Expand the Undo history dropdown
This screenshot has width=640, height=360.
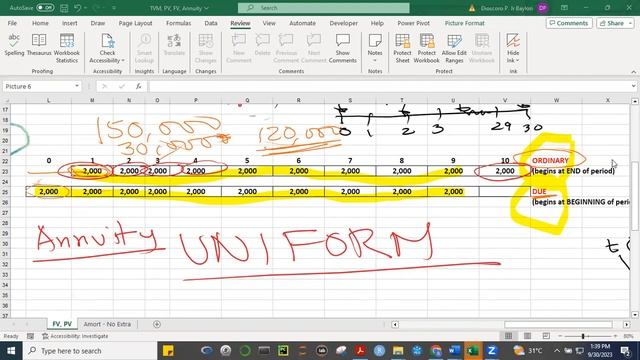tap(86, 8)
